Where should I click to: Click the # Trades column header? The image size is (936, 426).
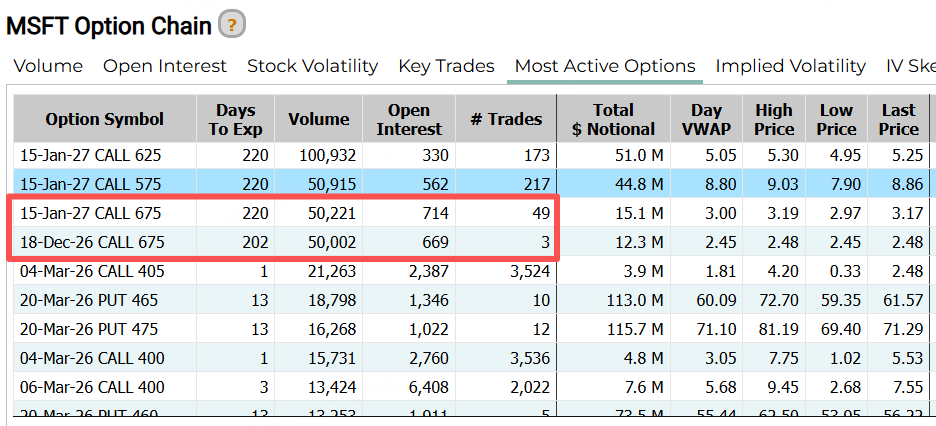pos(506,120)
